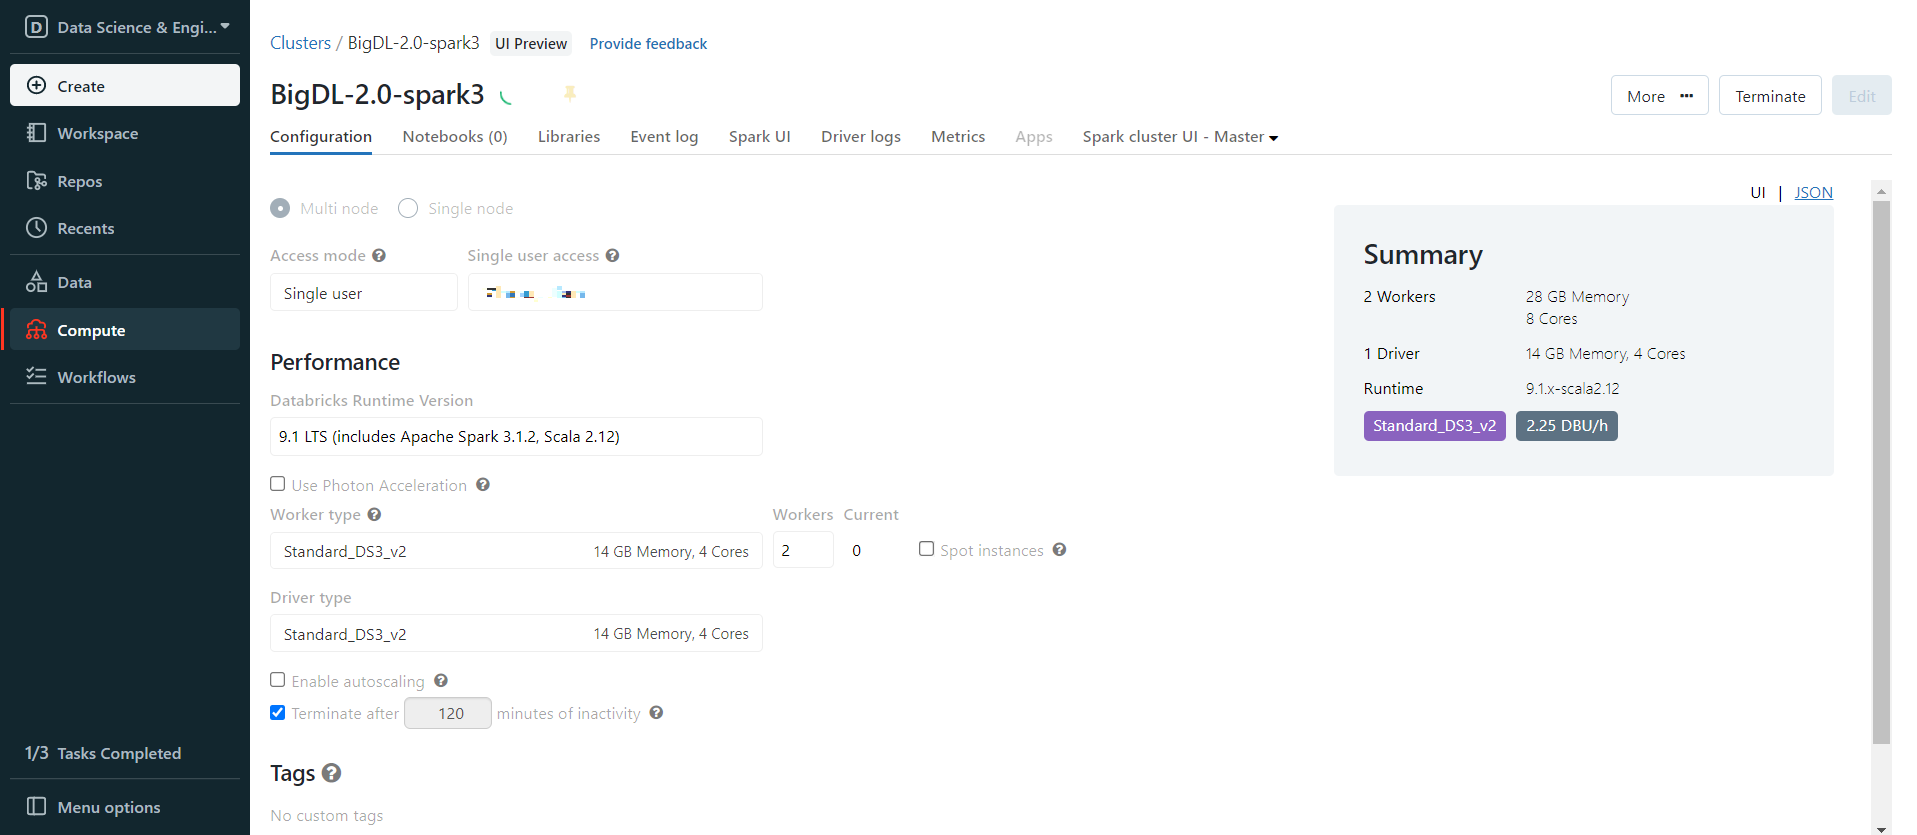Open the Data sidebar icon
This screenshot has width=1917, height=835.
pyautogui.click(x=36, y=282)
